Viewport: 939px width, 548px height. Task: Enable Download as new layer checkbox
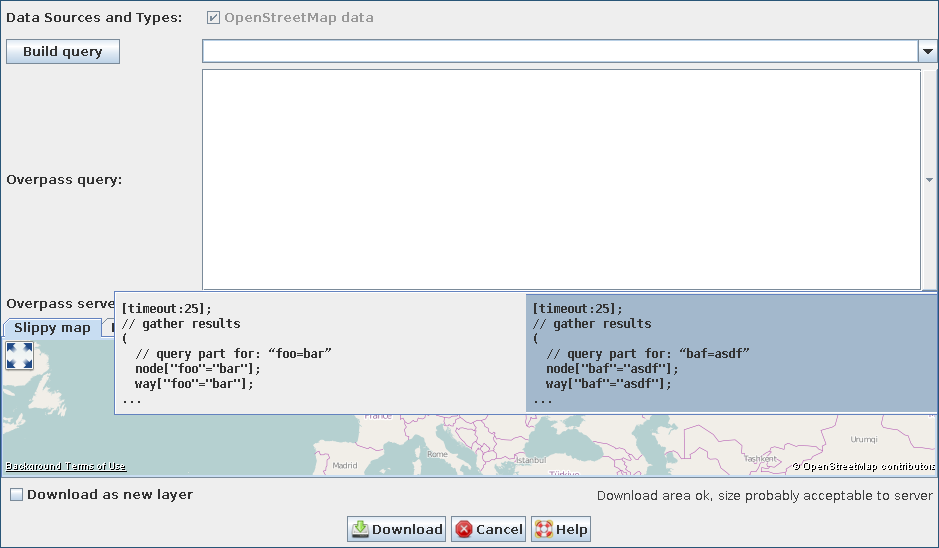(17, 495)
